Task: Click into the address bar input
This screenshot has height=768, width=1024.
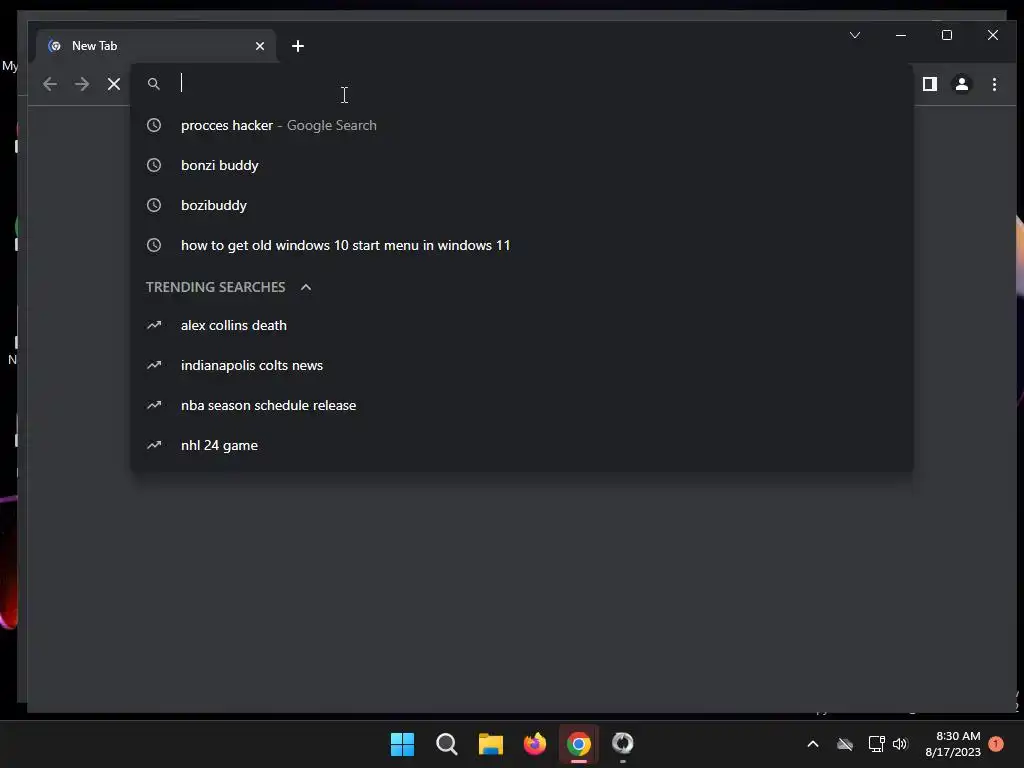Action: pyautogui.click(x=522, y=84)
